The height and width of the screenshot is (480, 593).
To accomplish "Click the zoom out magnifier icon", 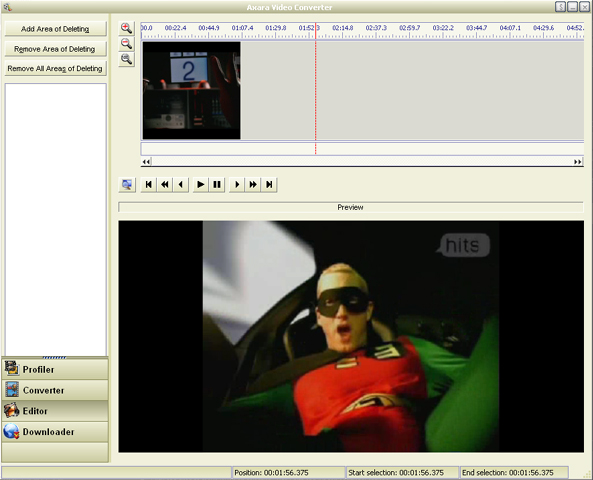I will tap(126, 44).
